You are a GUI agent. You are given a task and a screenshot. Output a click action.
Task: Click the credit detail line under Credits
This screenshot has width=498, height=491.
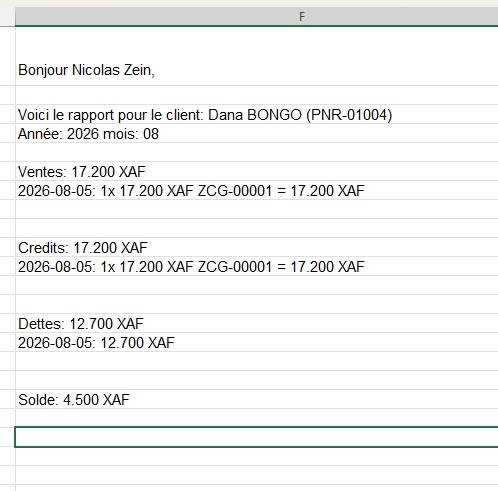(x=257, y=266)
